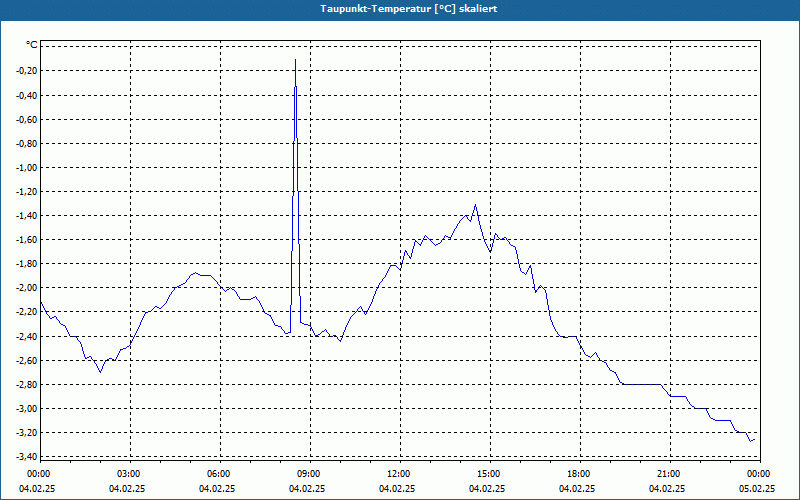Click the -2,40 y-axis value

point(27,337)
